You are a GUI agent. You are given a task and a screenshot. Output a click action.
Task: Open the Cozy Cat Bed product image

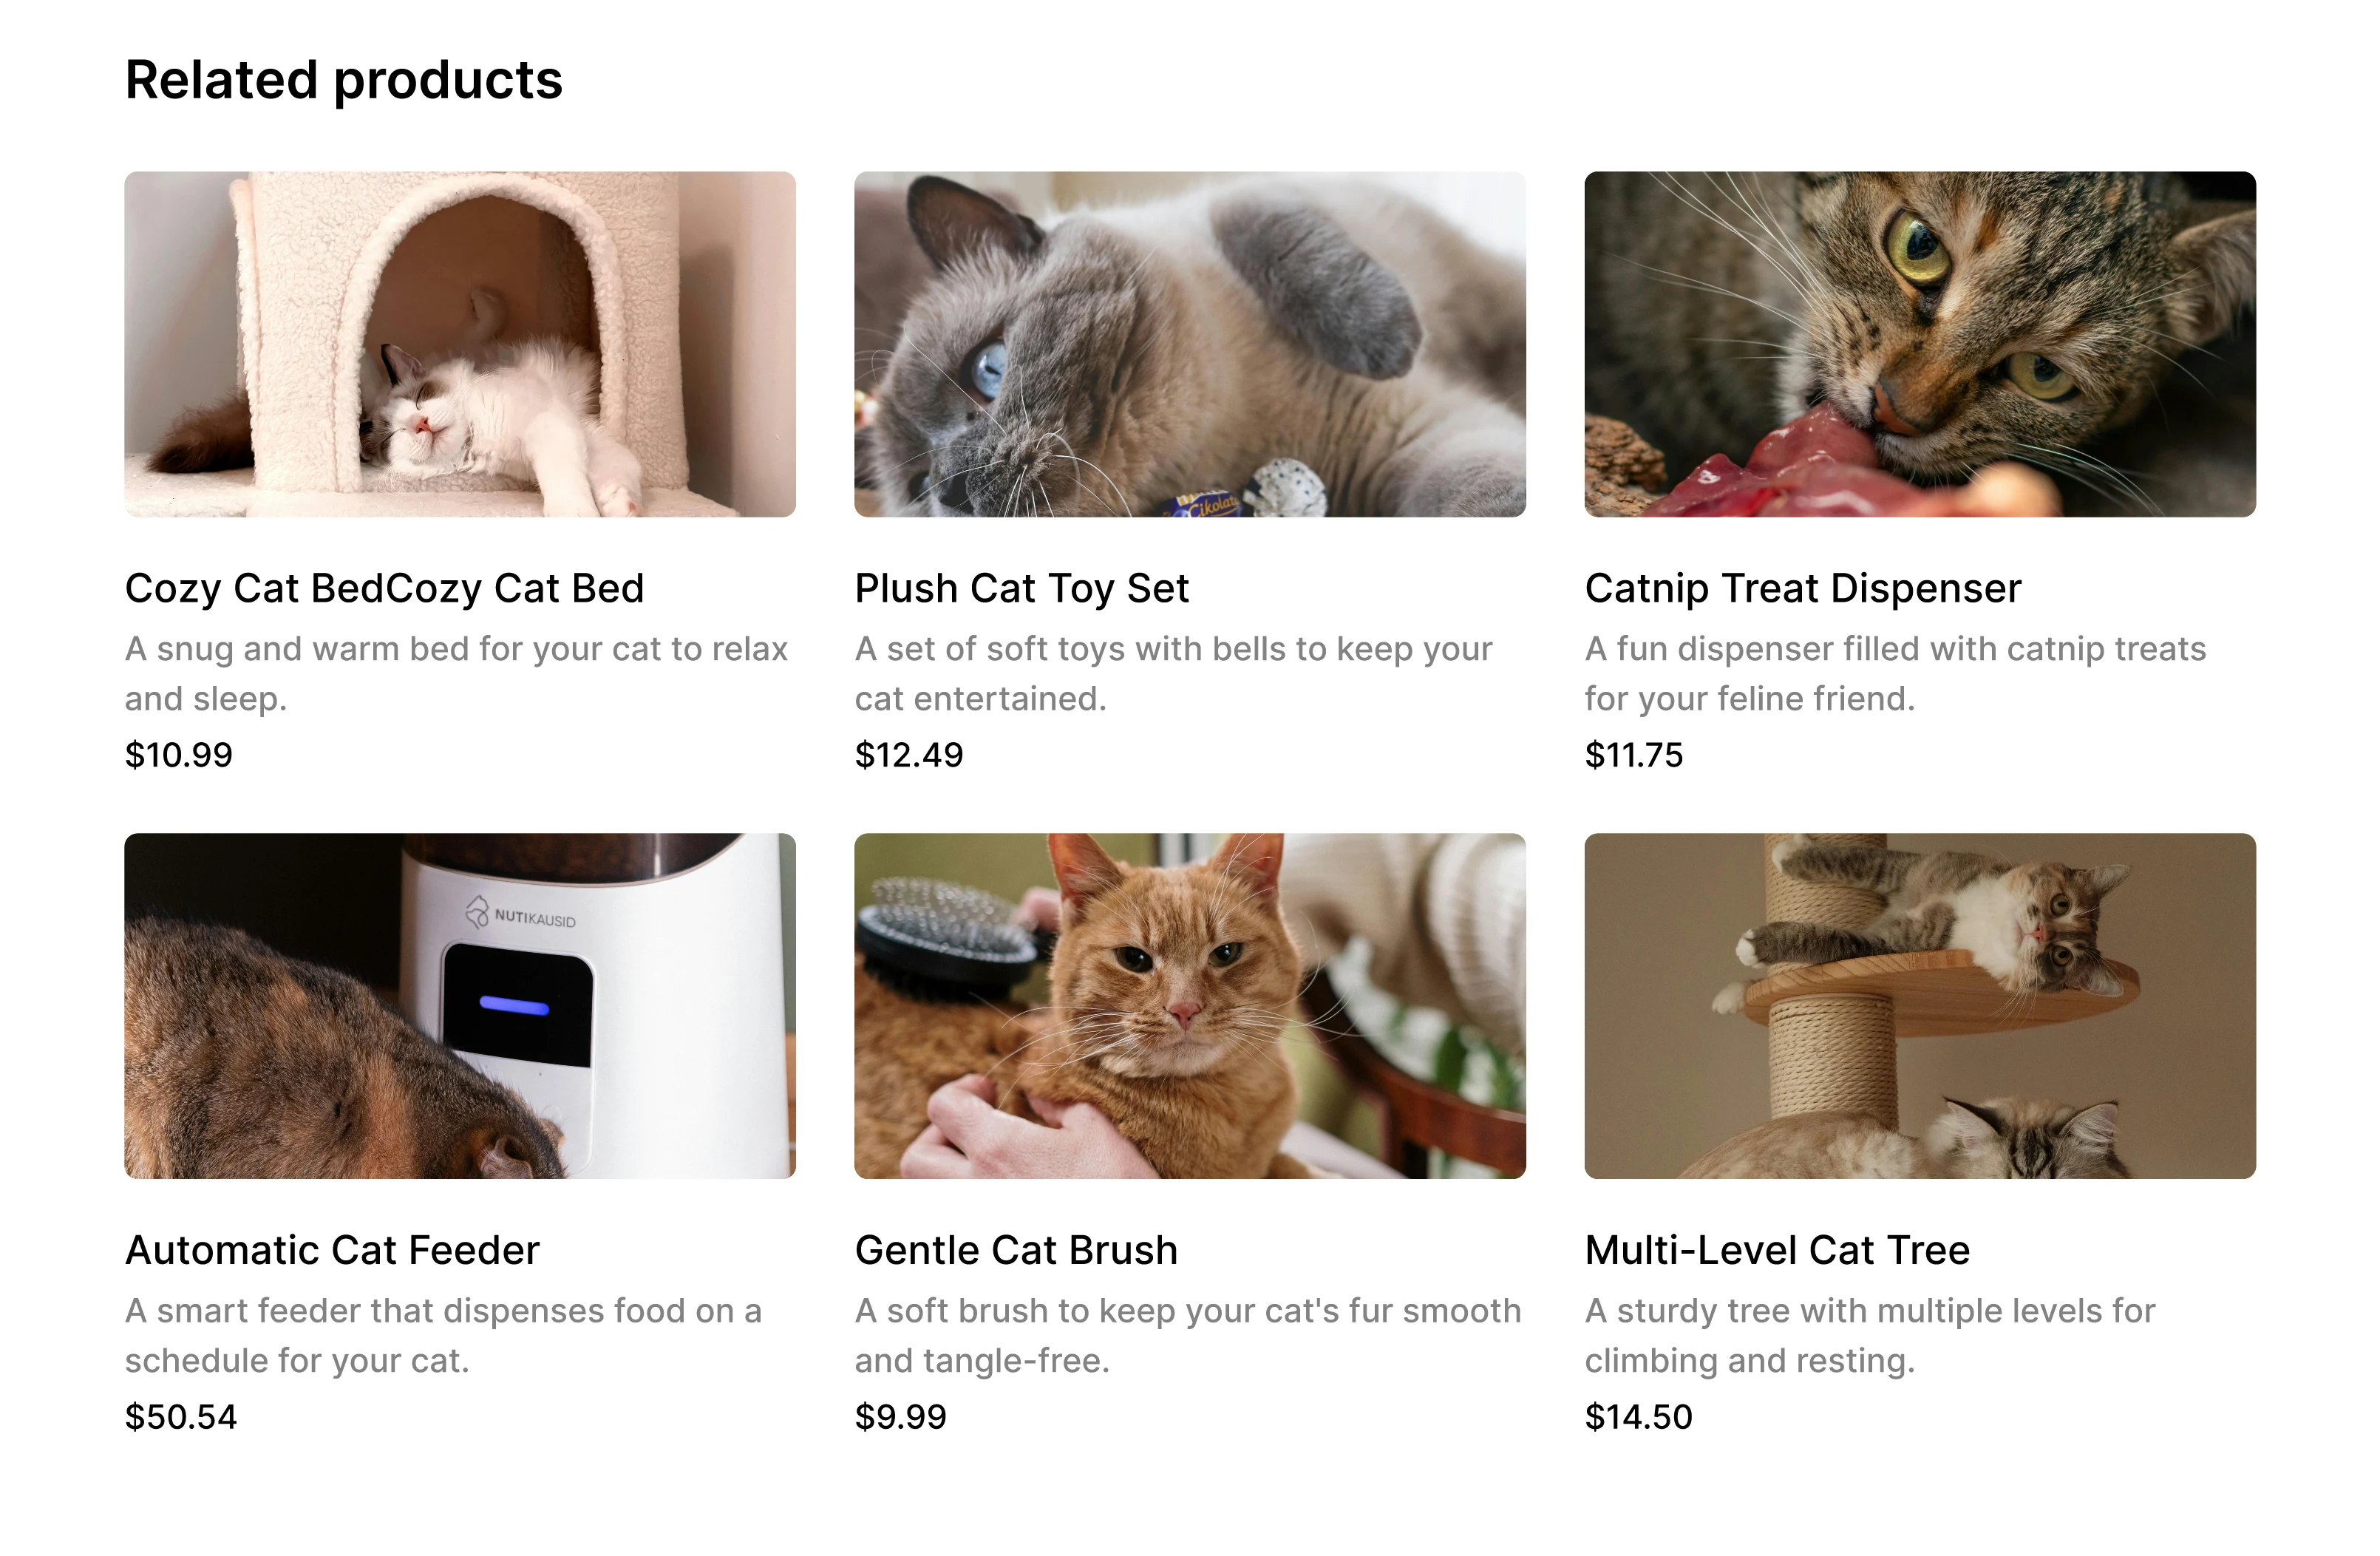[x=460, y=344]
